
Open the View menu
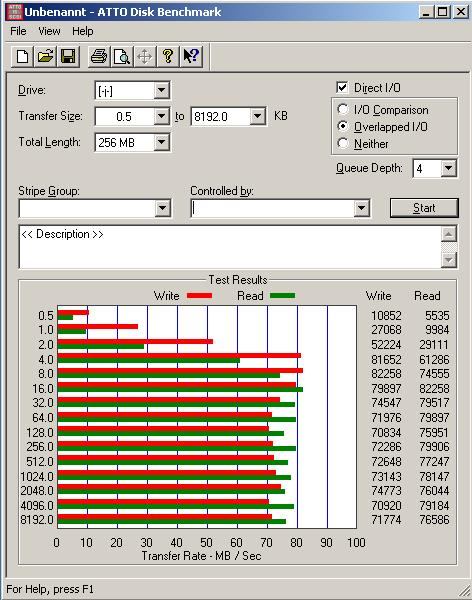(x=49, y=31)
